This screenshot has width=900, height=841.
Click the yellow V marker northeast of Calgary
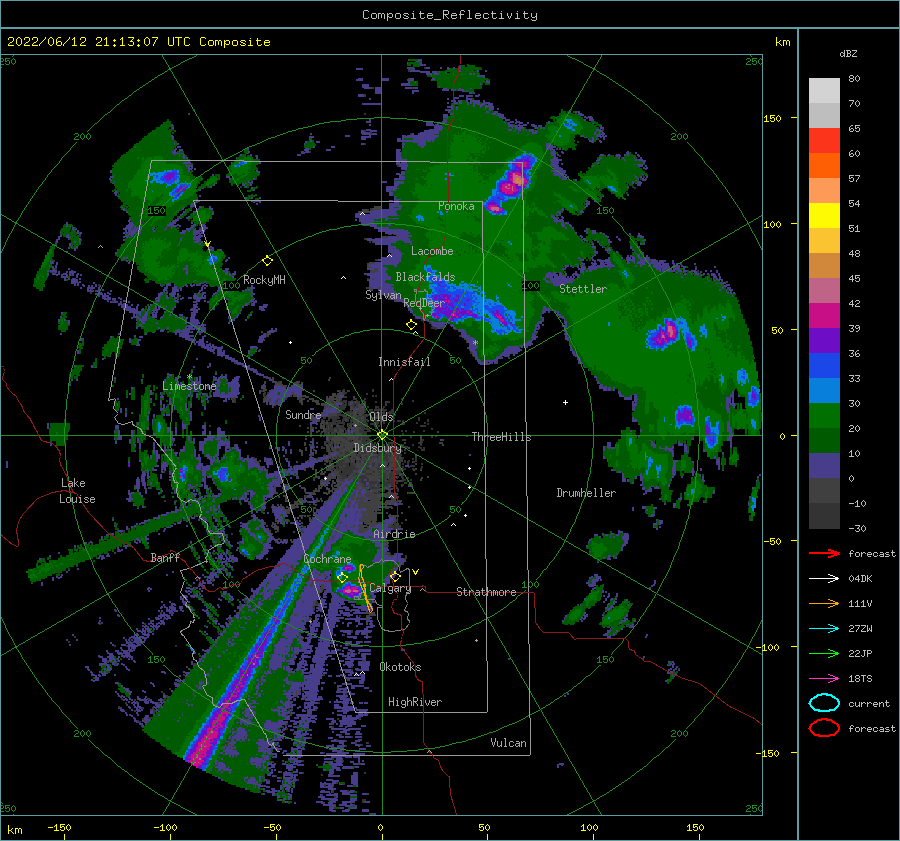[416, 572]
